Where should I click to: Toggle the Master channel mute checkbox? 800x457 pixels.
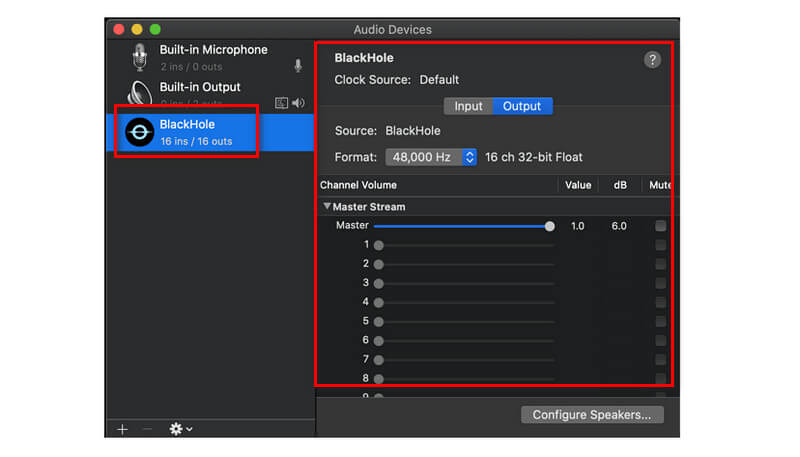(660, 226)
